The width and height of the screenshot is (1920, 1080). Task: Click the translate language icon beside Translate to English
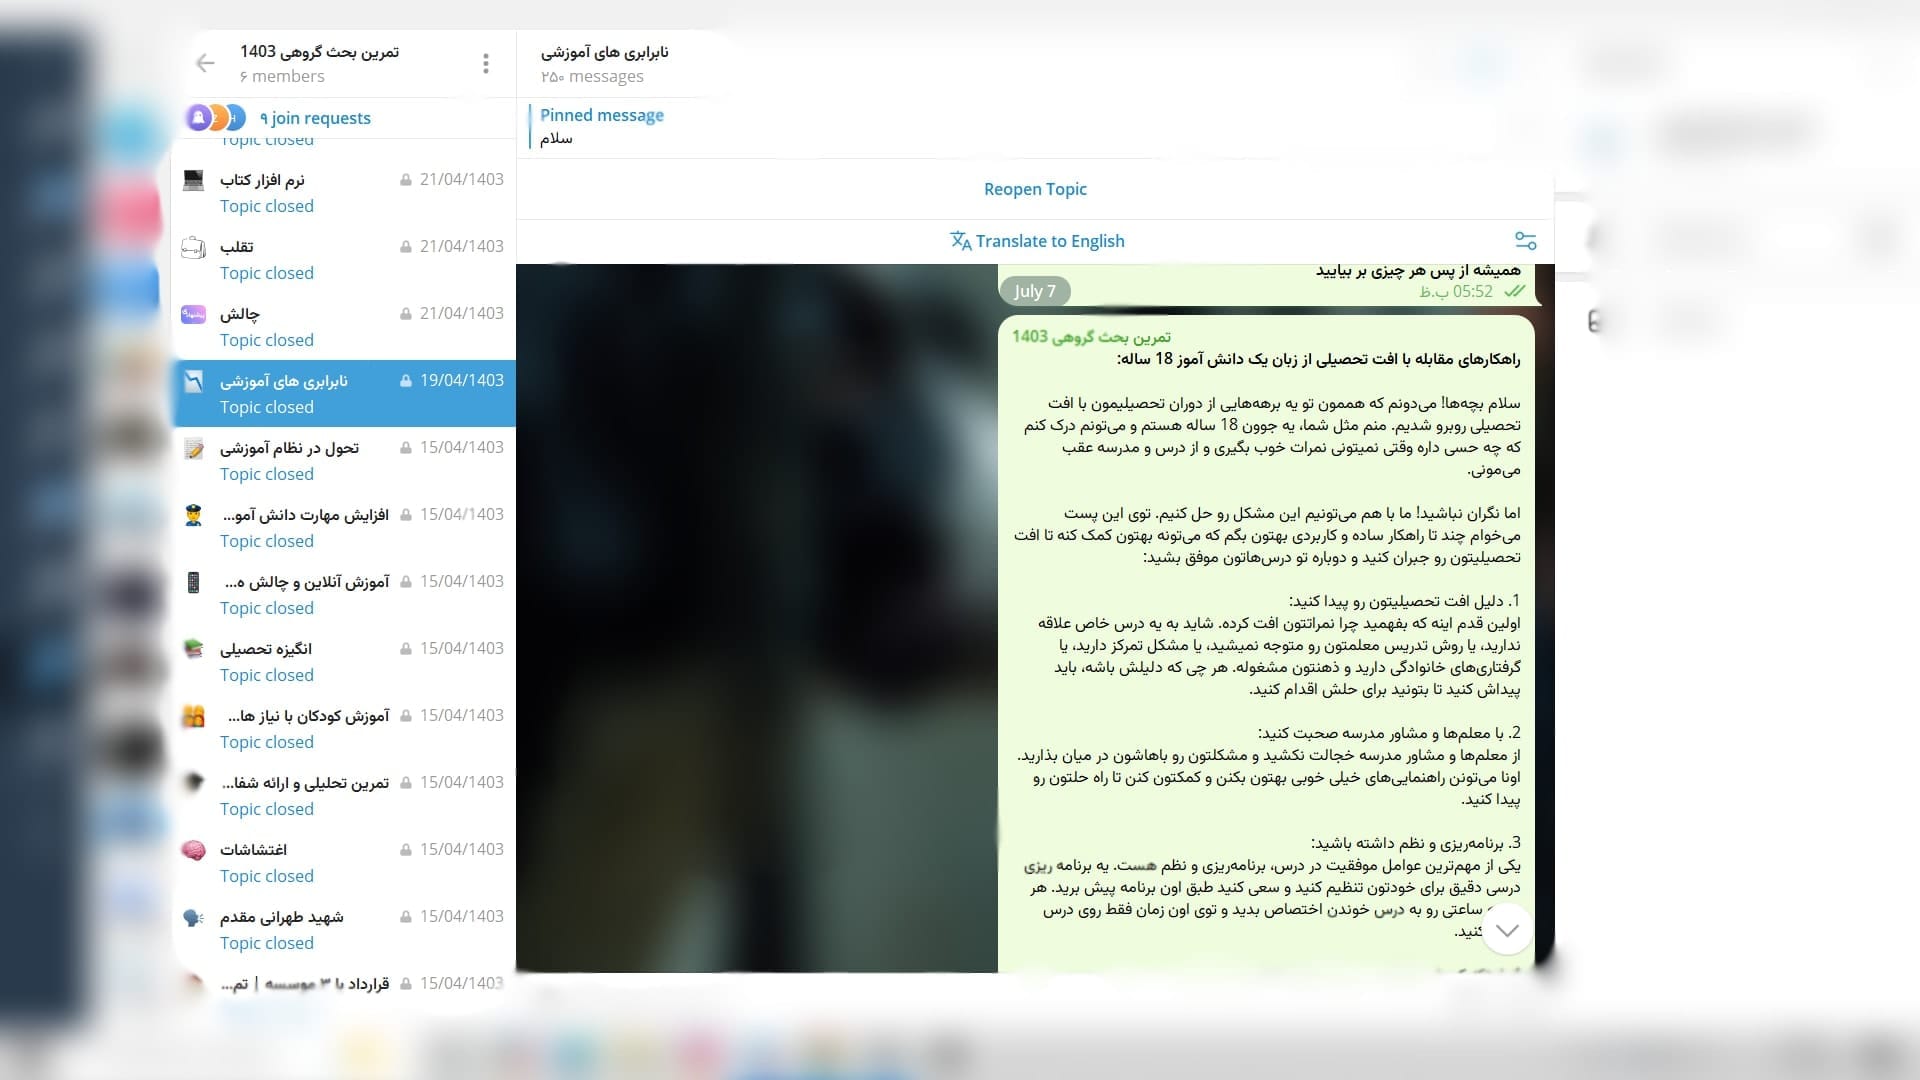point(959,241)
